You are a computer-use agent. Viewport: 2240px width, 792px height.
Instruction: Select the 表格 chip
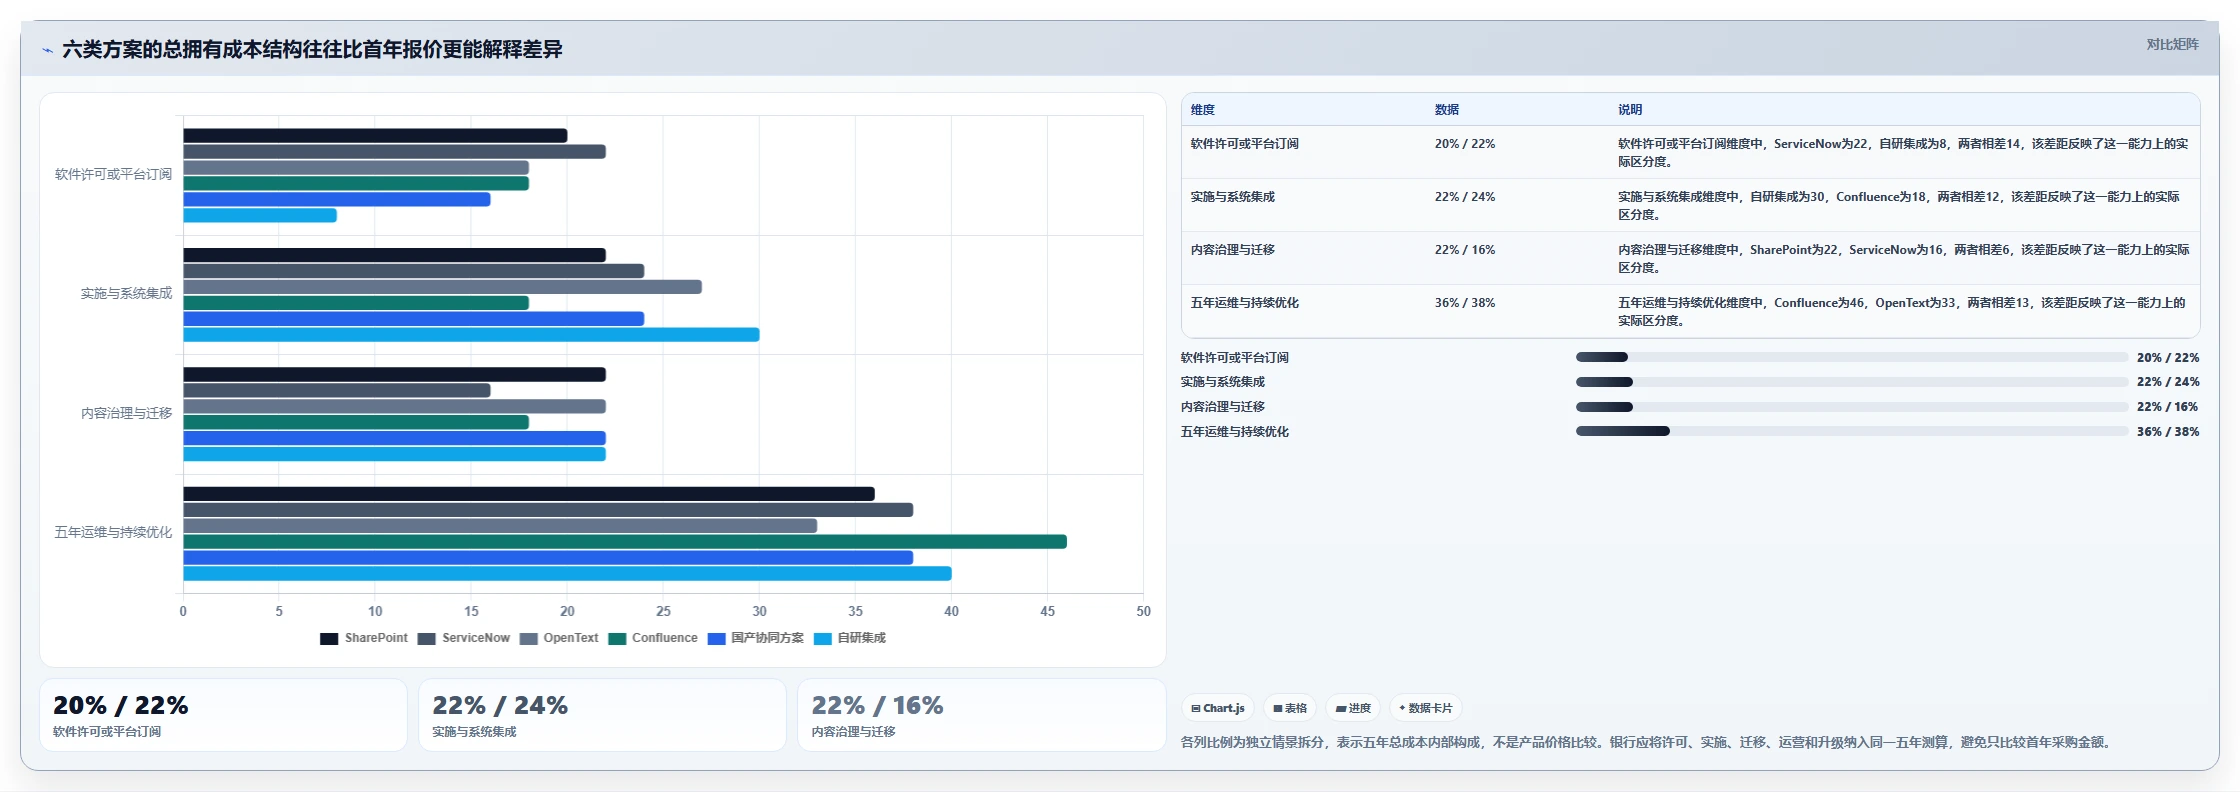[x=1290, y=708]
